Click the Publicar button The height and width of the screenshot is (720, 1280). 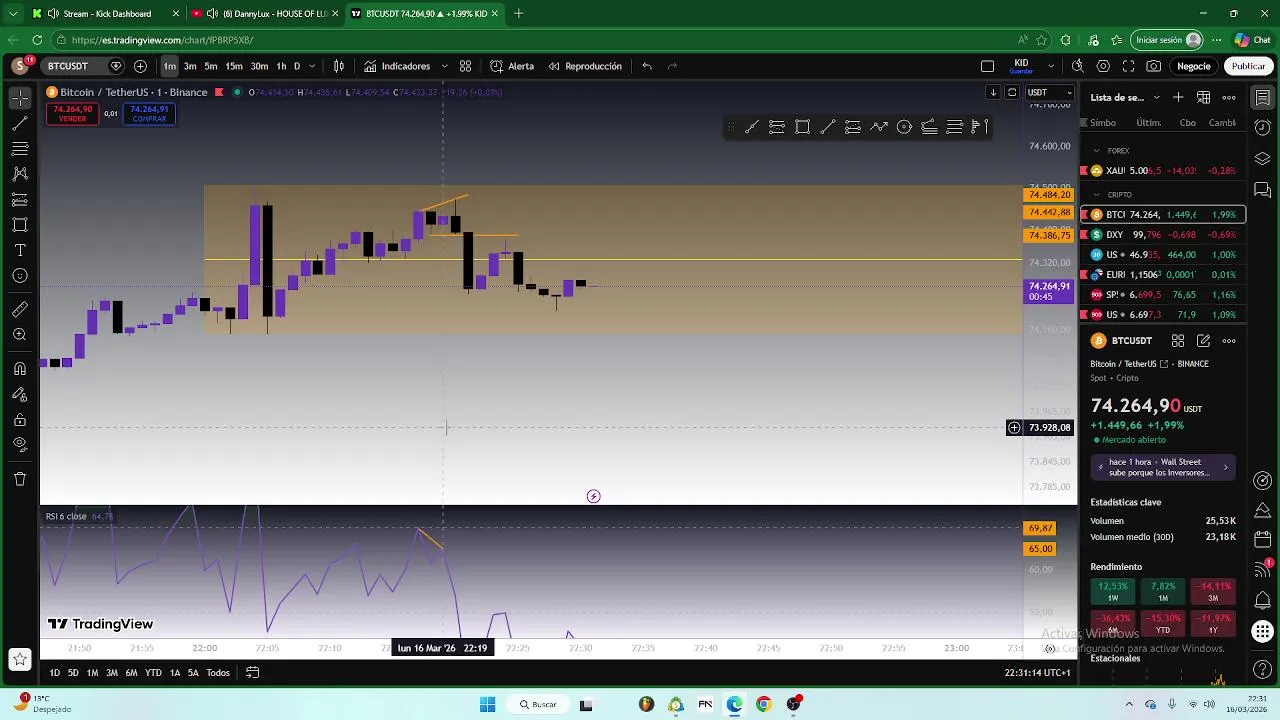[1248, 66]
